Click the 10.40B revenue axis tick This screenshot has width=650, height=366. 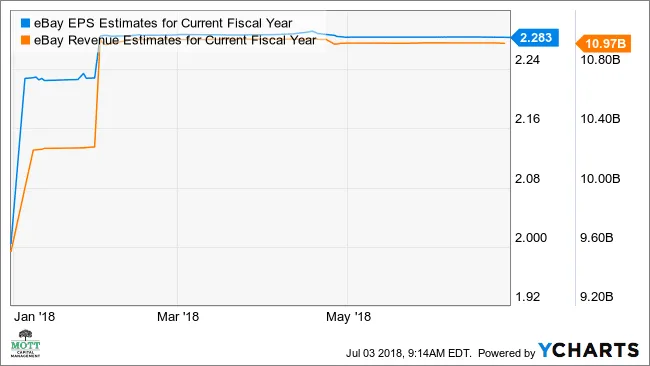(x=600, y=119)
